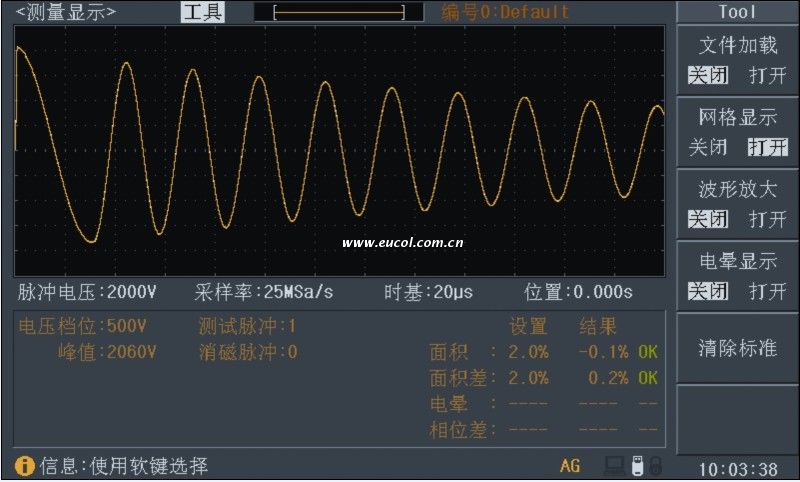
Task: Click the lock status icon
Action: (656, 465)
